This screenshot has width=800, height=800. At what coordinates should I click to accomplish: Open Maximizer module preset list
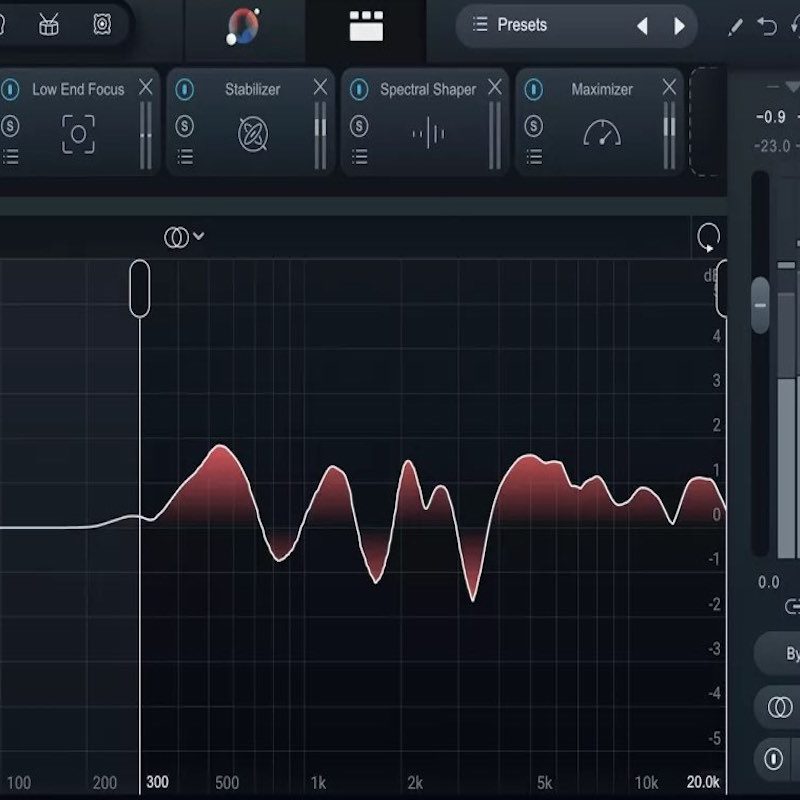coord(534,157)
